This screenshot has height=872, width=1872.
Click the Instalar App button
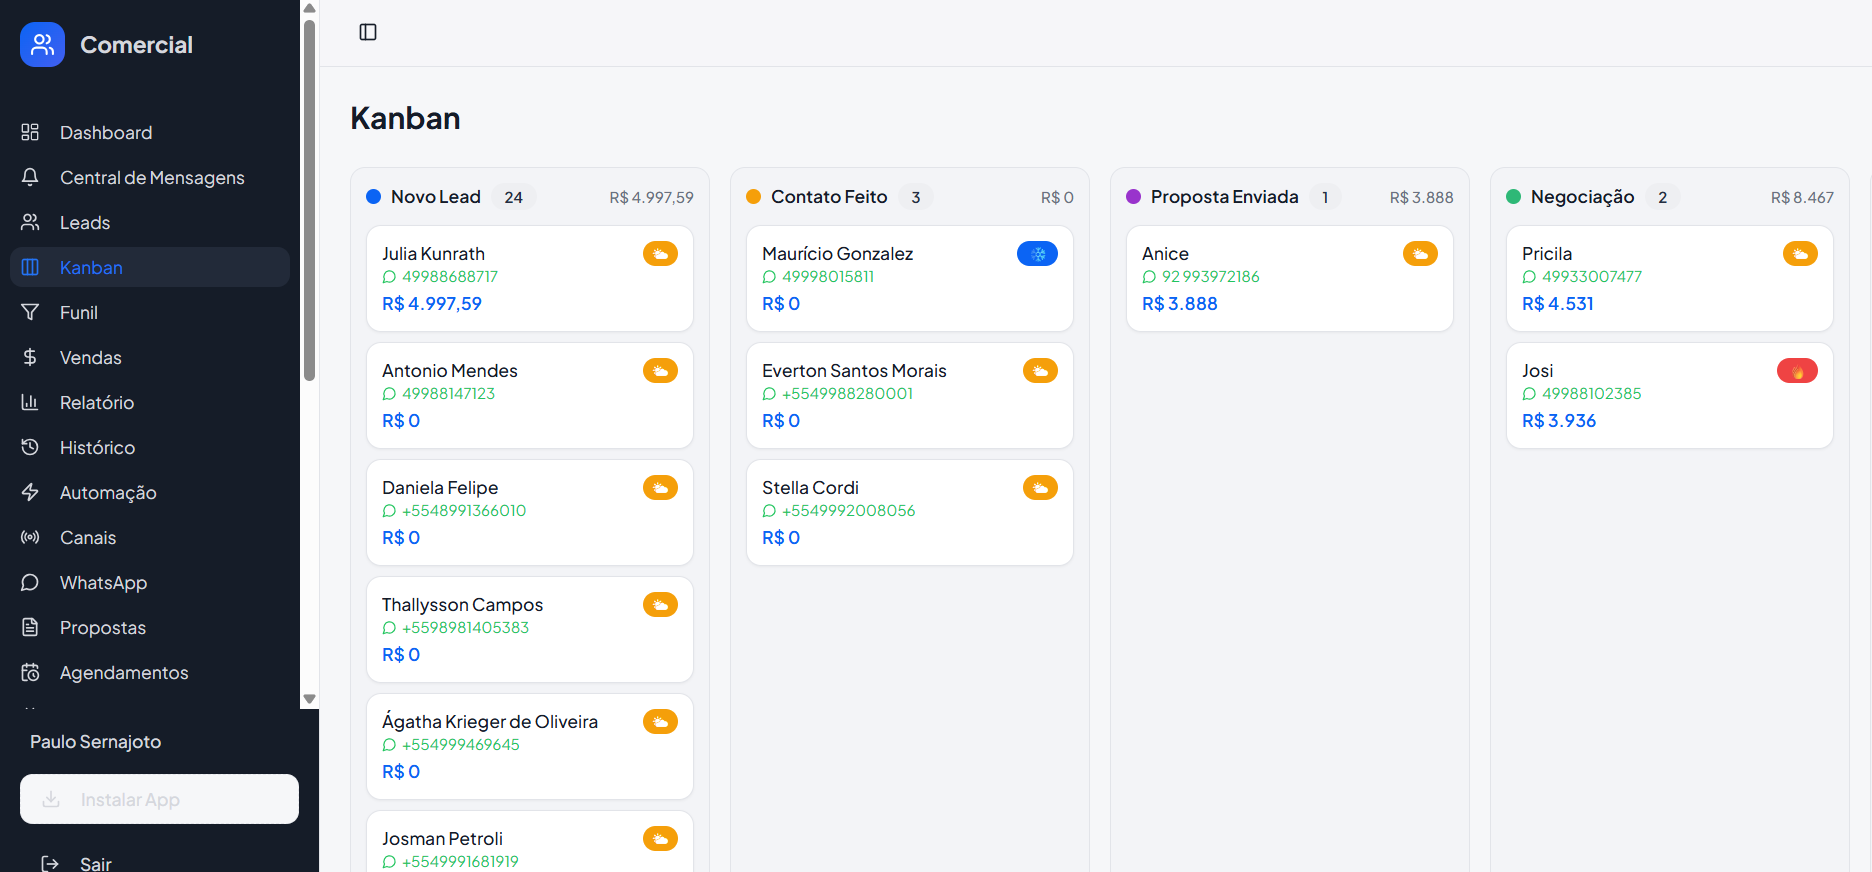(159, 799)
